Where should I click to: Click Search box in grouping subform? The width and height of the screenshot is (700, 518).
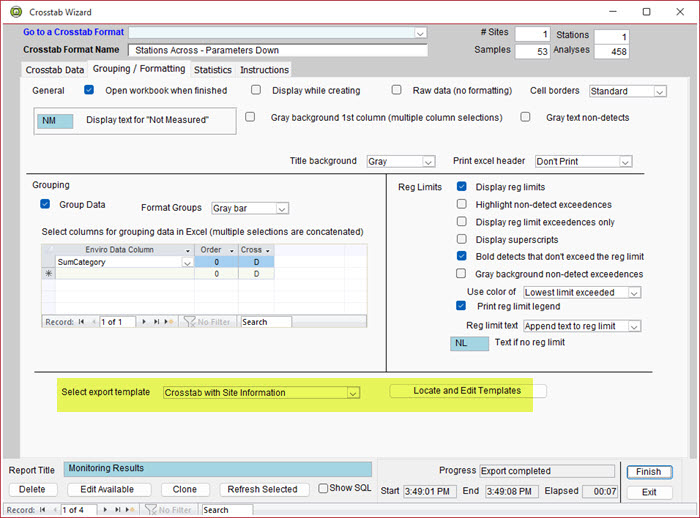pyautogui.click(x=266, y=322)
